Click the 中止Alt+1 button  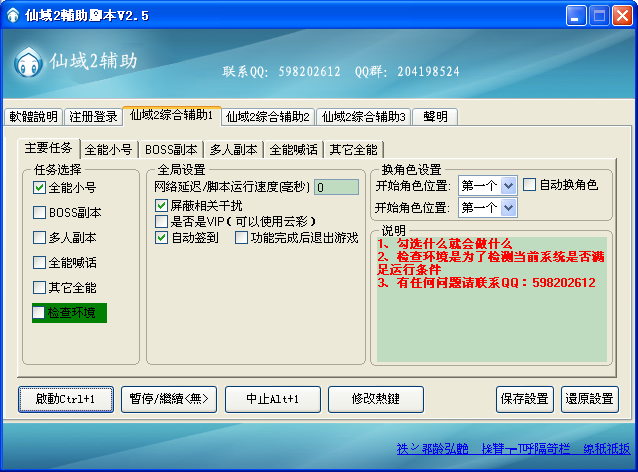point(273,399)
